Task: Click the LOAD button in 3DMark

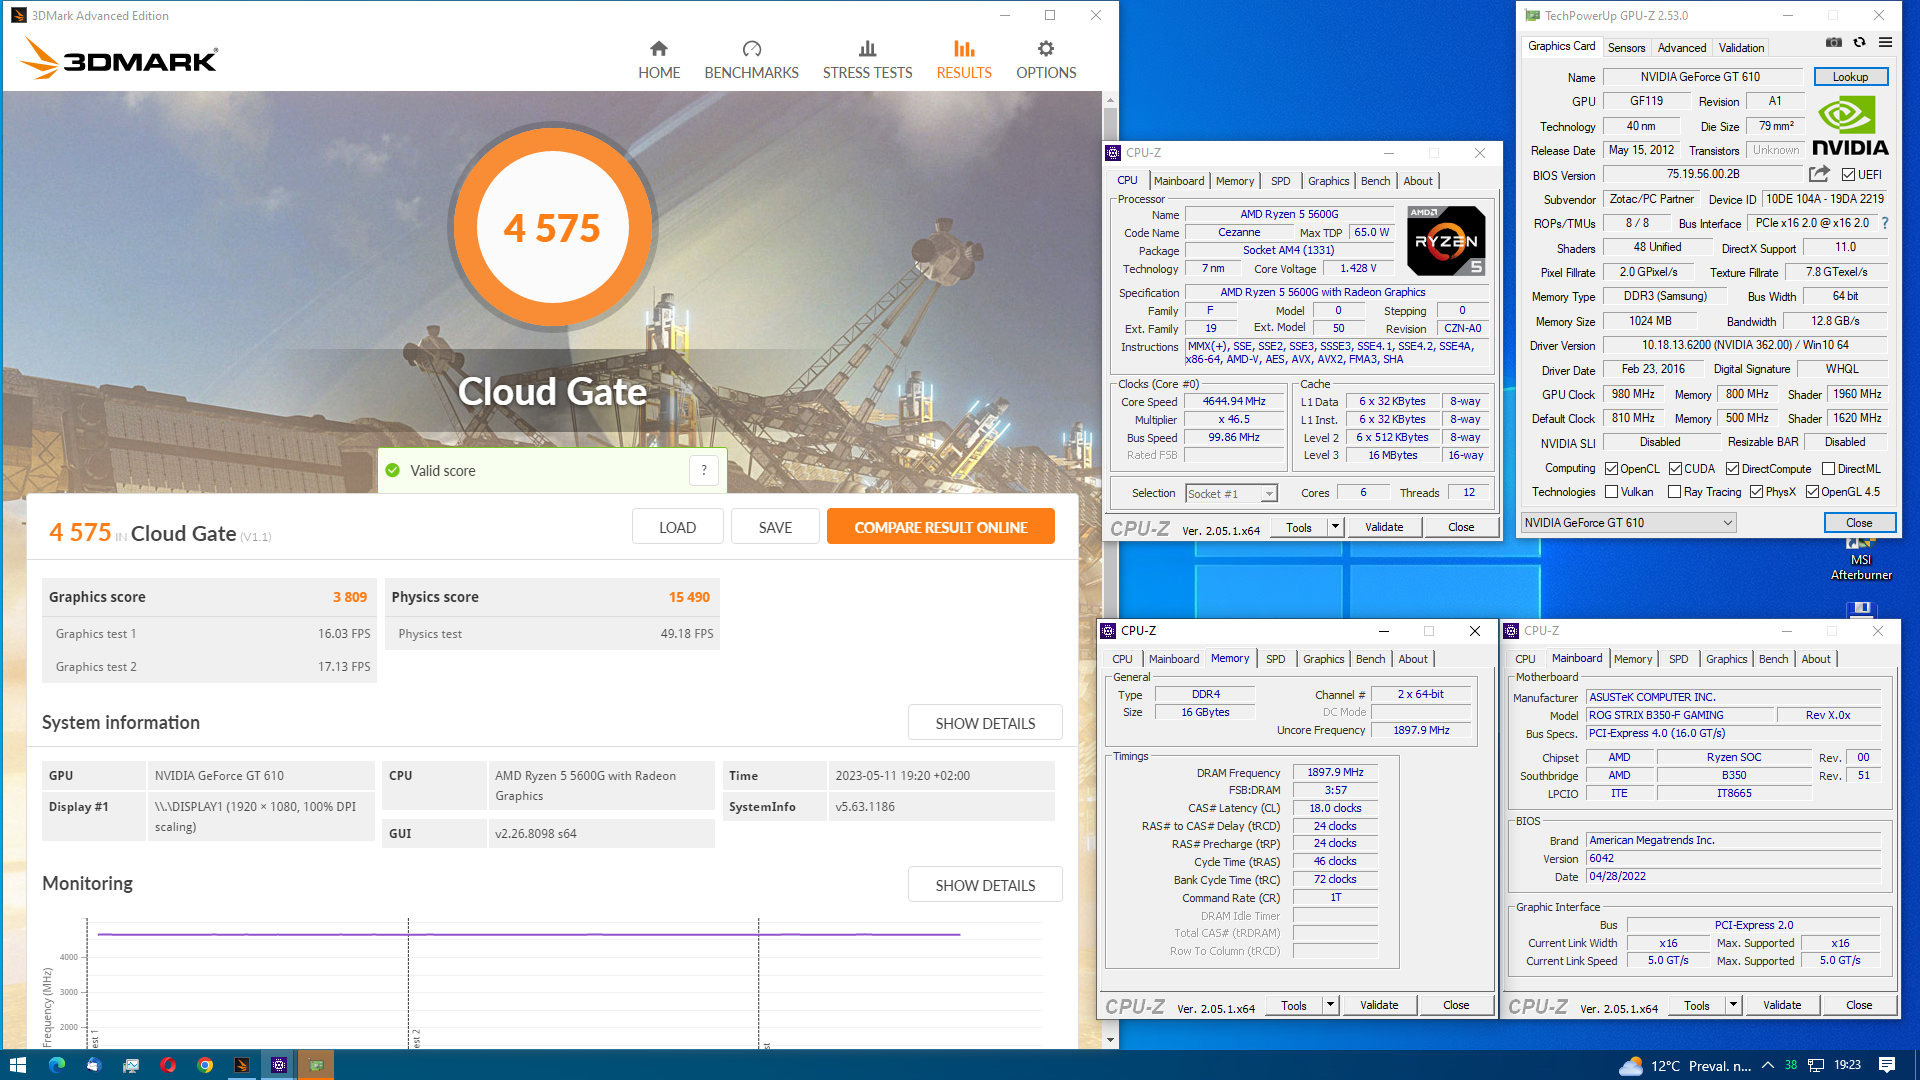Action: (677, 527)
